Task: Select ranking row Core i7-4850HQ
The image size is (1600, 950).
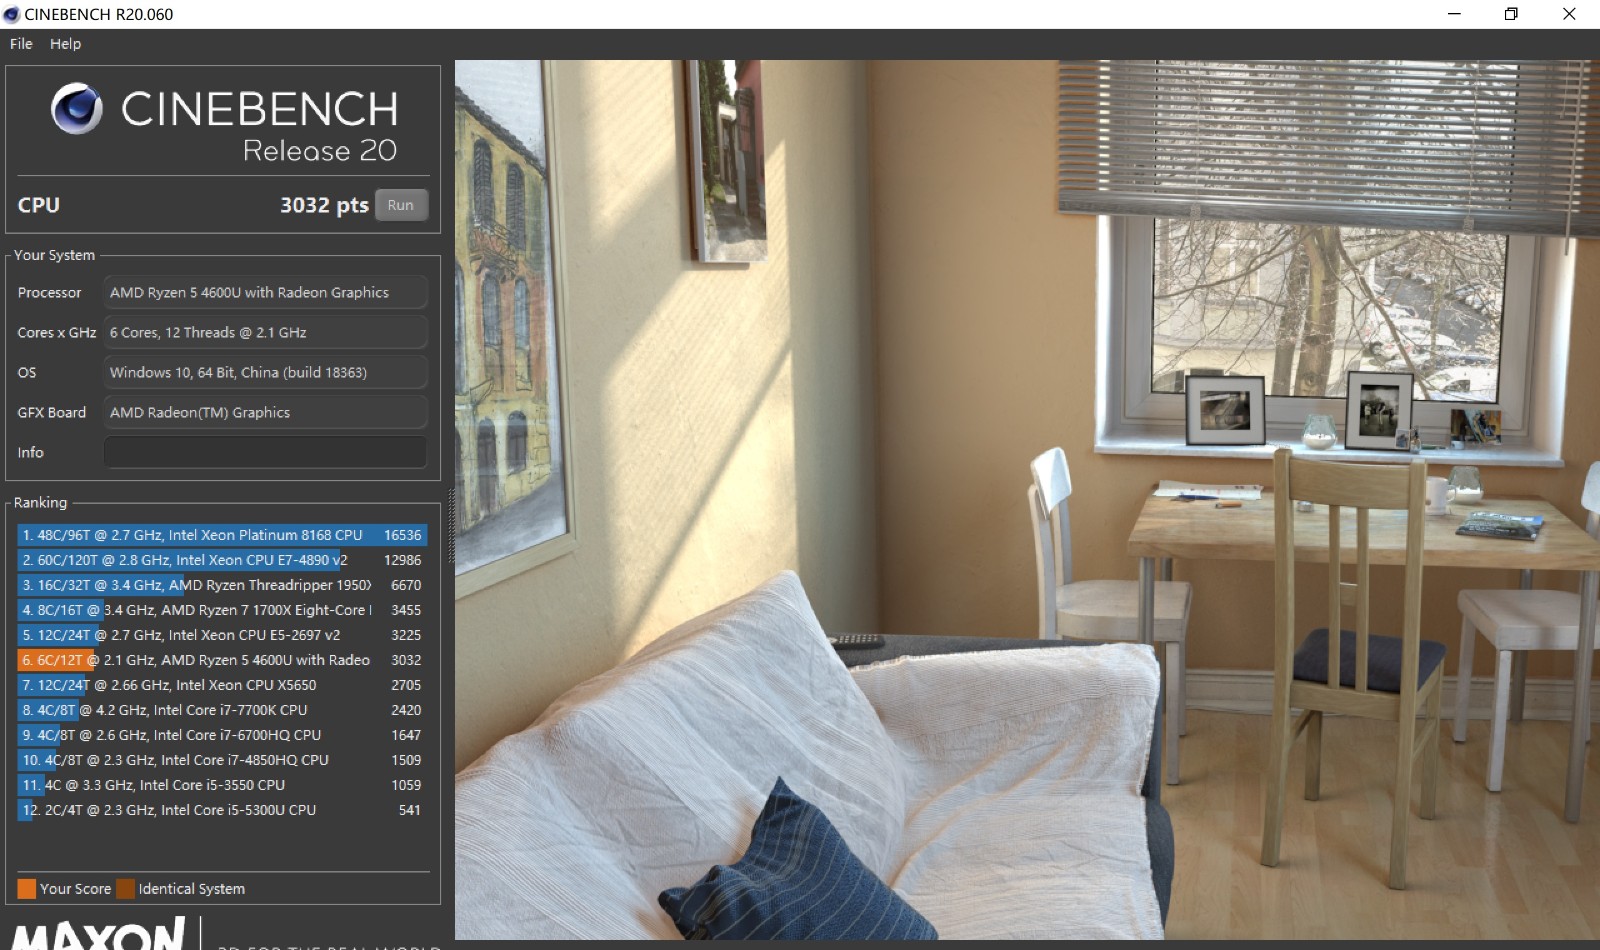Action: click(x=222, y=760)
